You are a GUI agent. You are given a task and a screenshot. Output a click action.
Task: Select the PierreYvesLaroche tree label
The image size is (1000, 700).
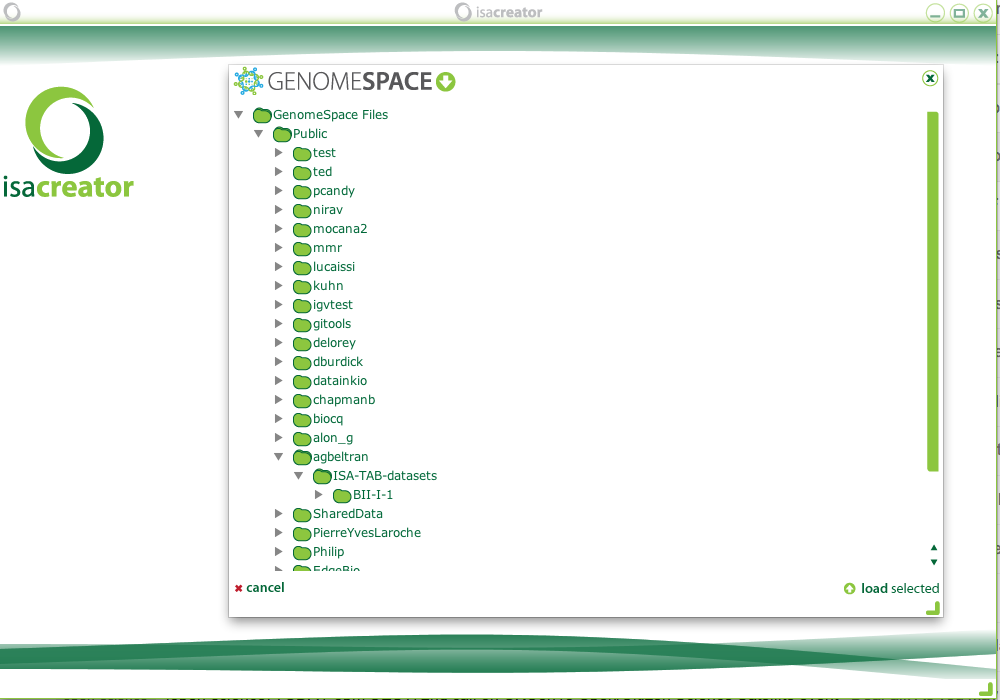pos(367,533)
